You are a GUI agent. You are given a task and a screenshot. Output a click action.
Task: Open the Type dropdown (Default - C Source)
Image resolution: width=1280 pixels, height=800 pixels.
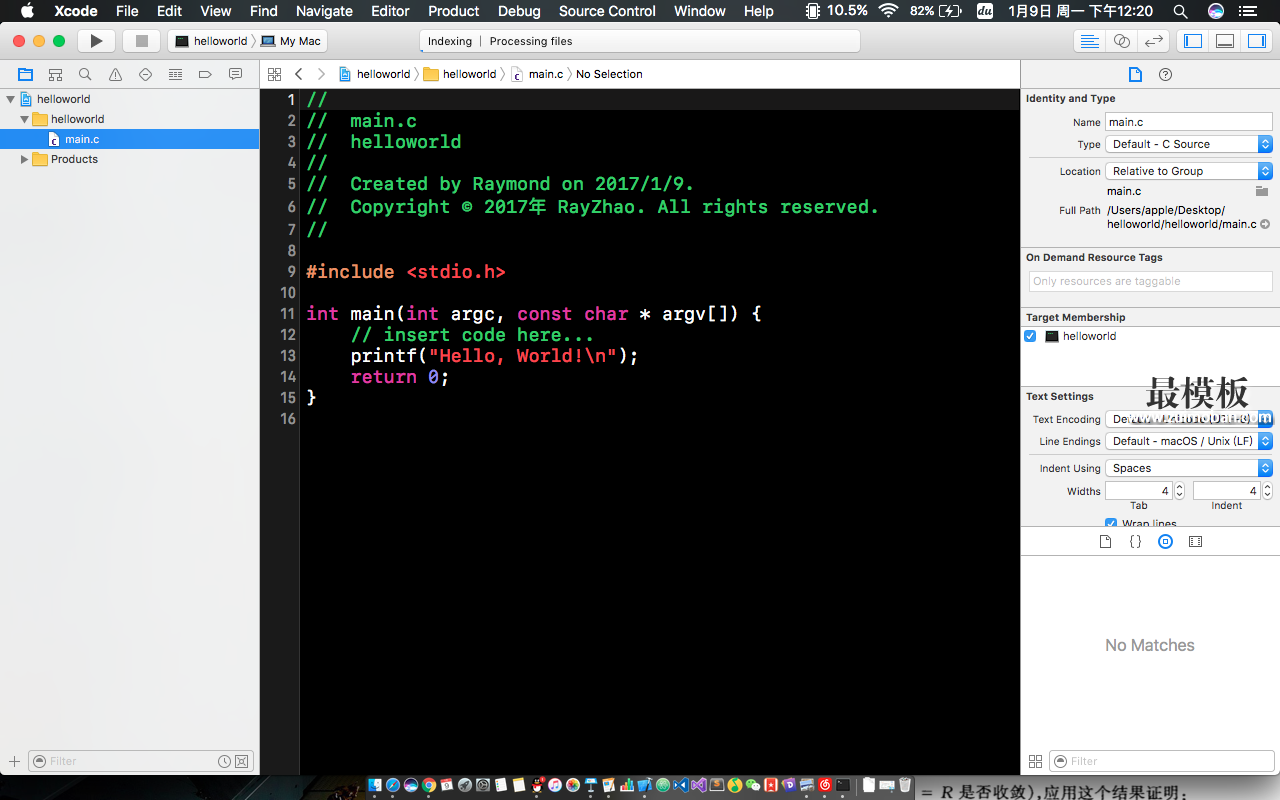pos(1189,144)
